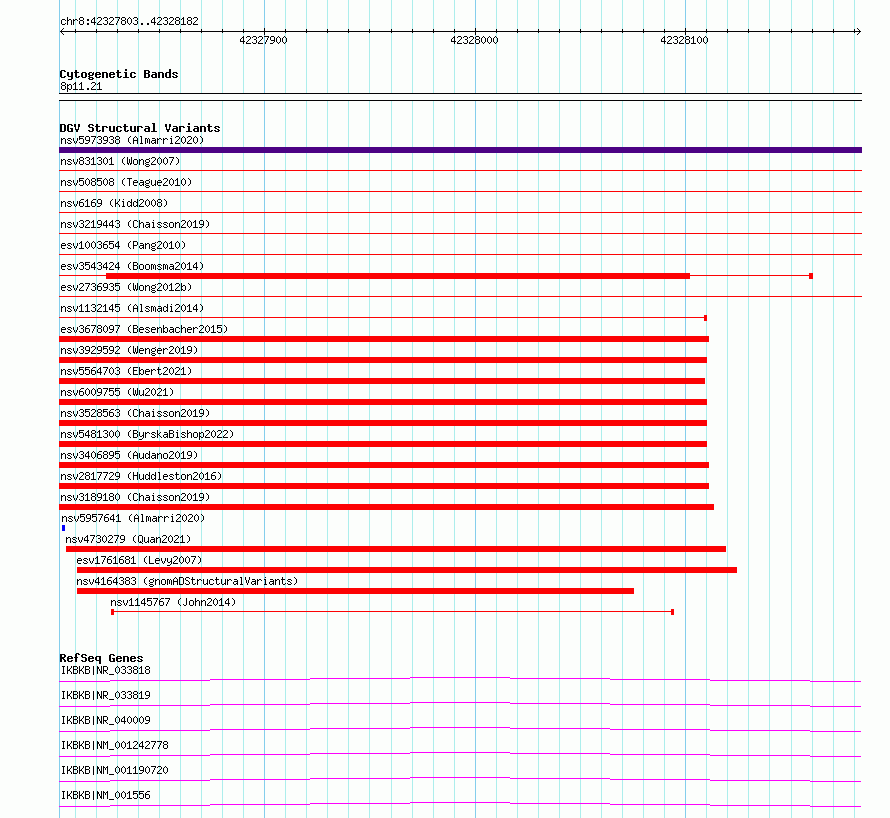Click the small blue nsv5957641 variant marker
The image size is (890, 818).
pyautogui.click(x=64, y=528)
